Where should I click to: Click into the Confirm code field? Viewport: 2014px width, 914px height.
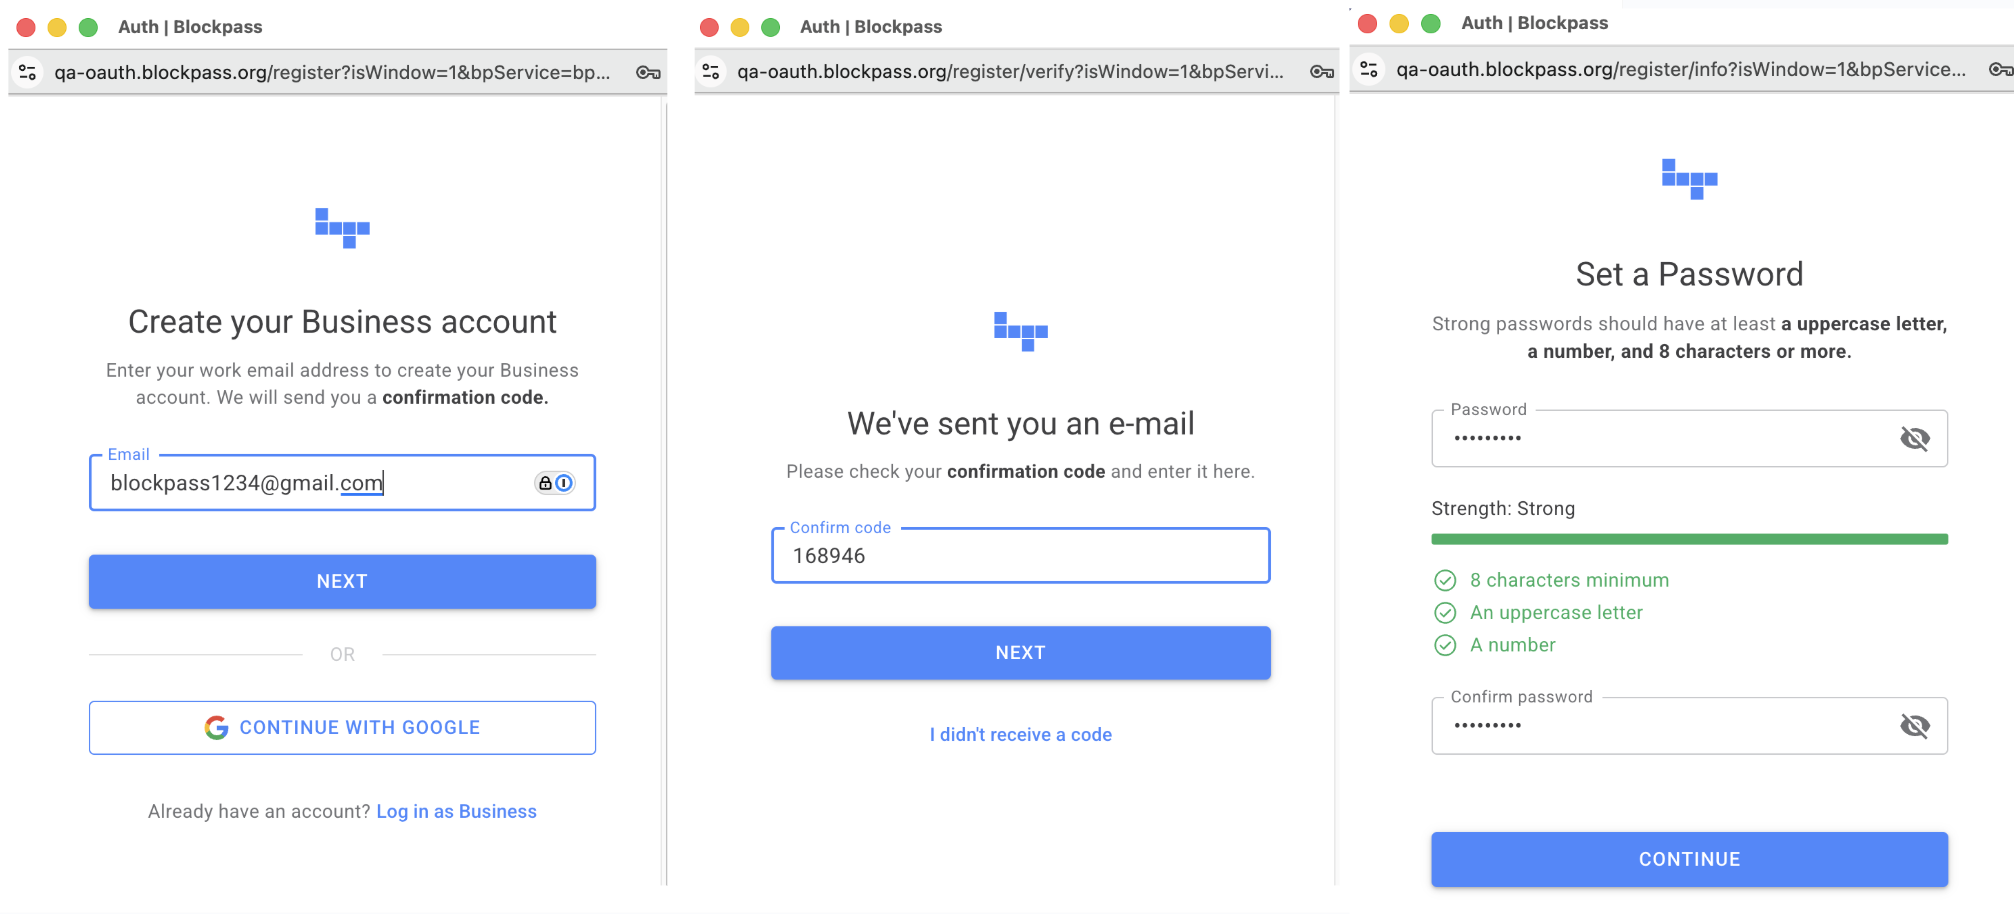(x=1020, y=556)
